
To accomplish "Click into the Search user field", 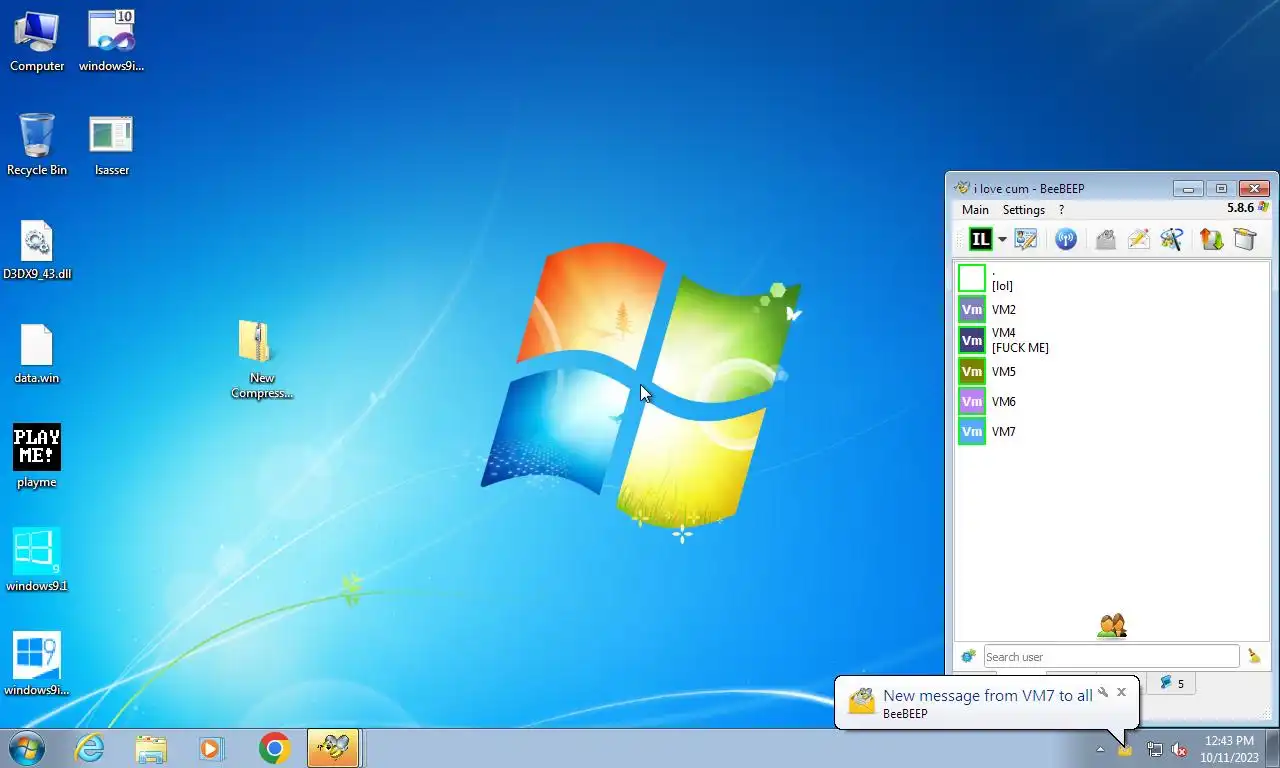I will point(1111,656).
